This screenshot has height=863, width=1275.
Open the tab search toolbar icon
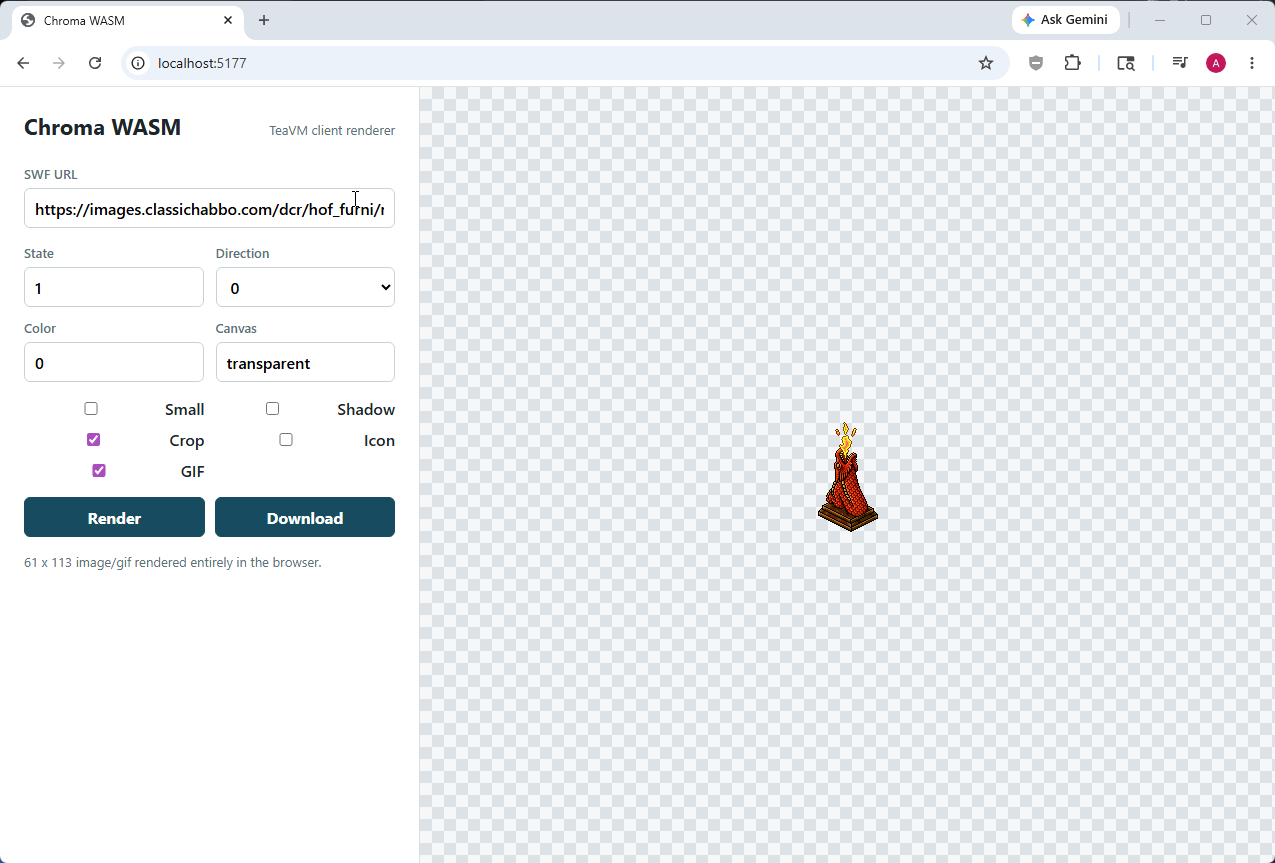(x=1126, y=63)
